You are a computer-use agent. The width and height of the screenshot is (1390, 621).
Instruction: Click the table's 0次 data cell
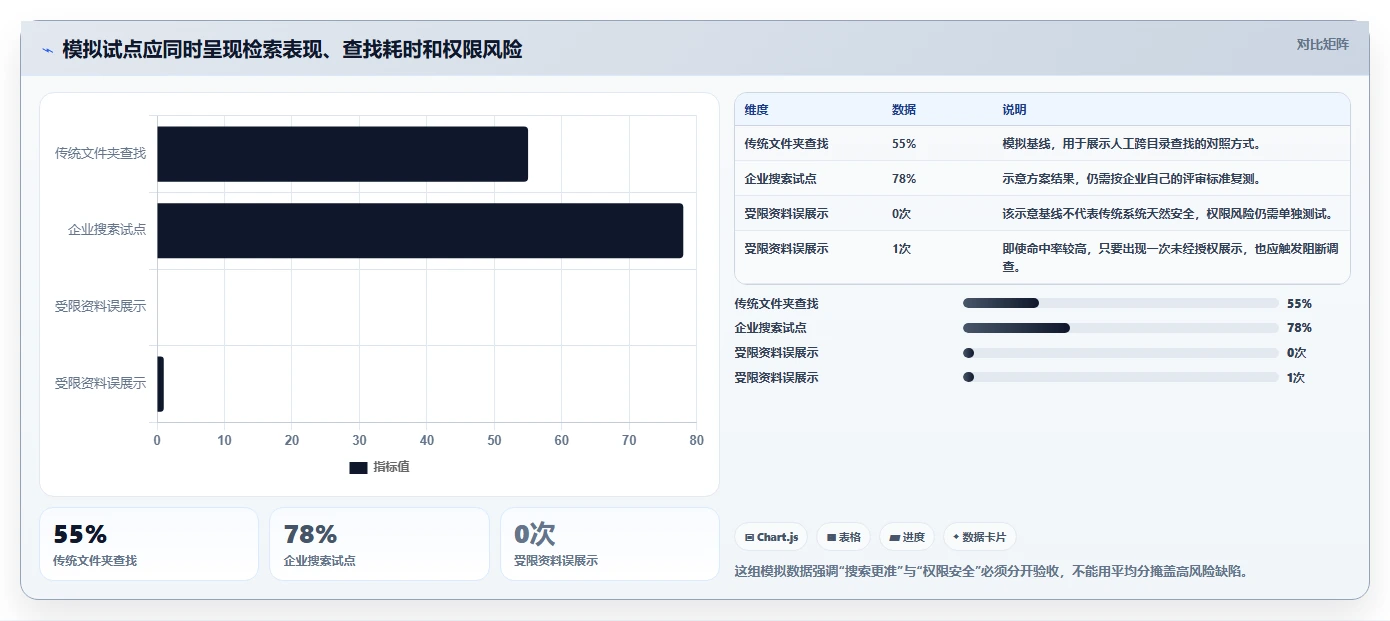901,214
